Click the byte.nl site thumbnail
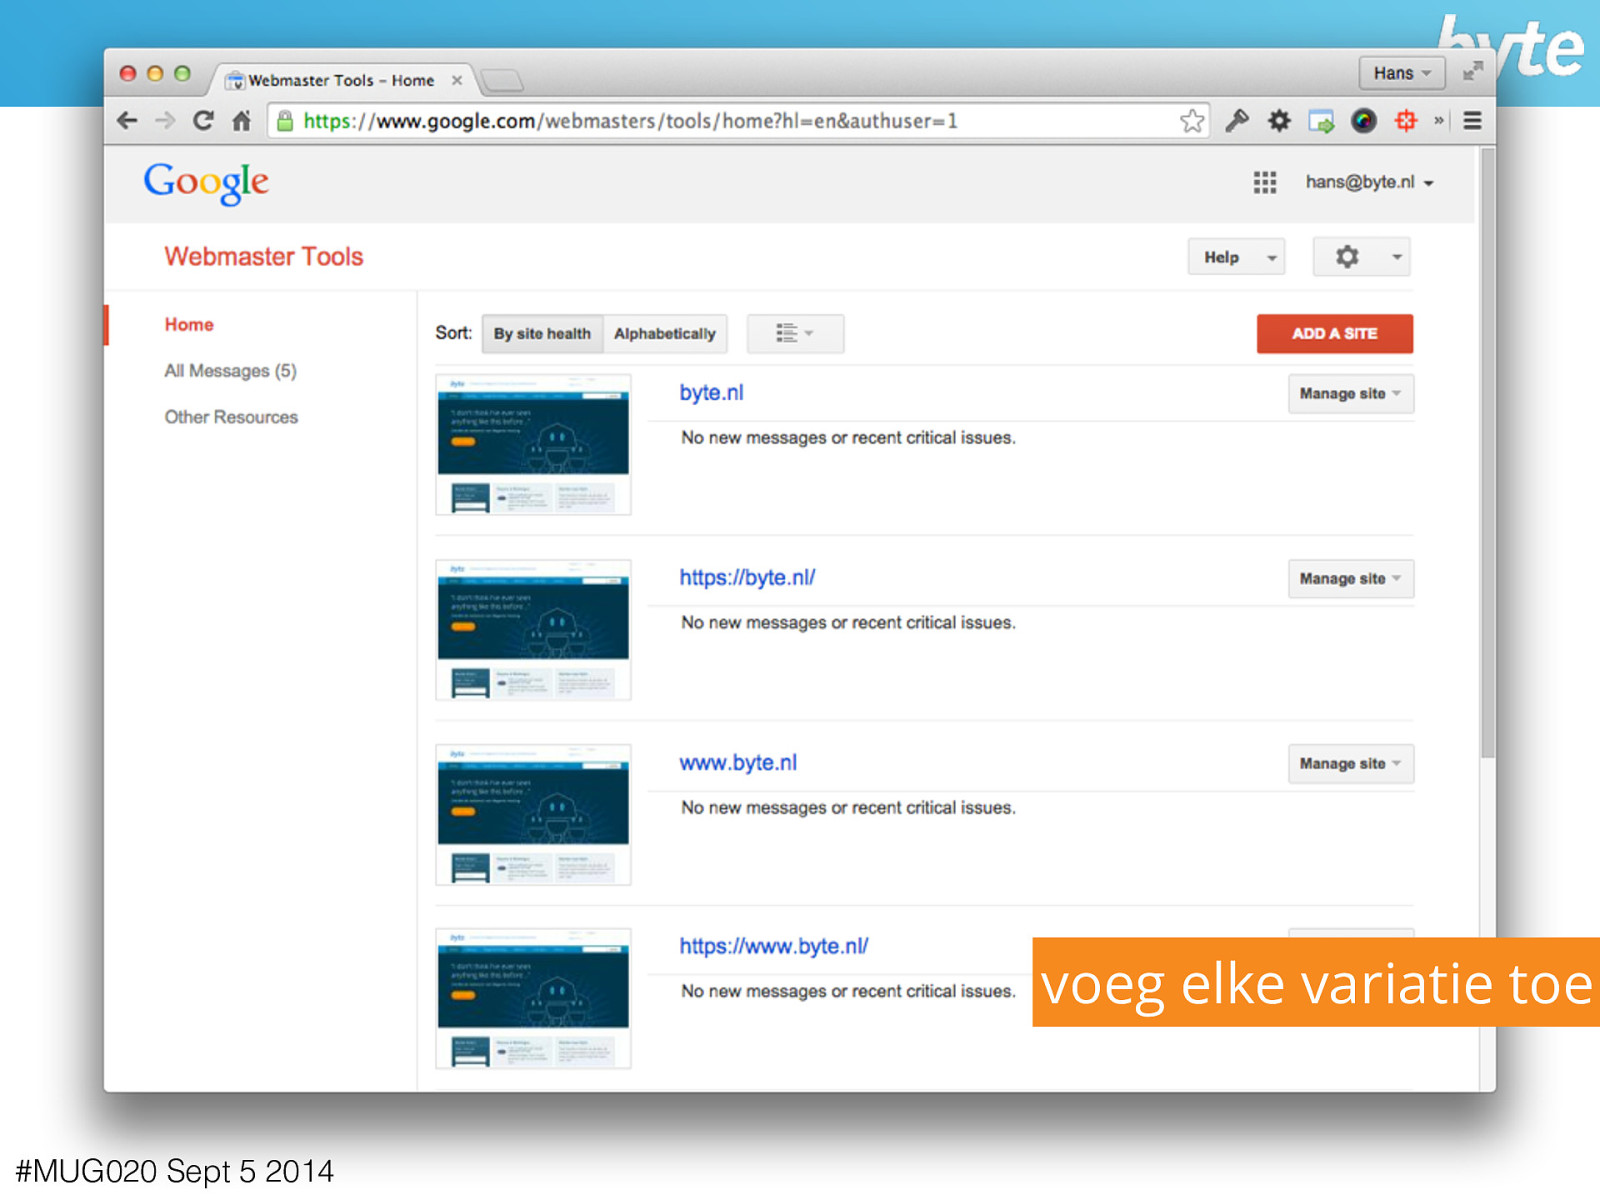This screenshot has height=1200, width=1600. click(x=533, y=445)
